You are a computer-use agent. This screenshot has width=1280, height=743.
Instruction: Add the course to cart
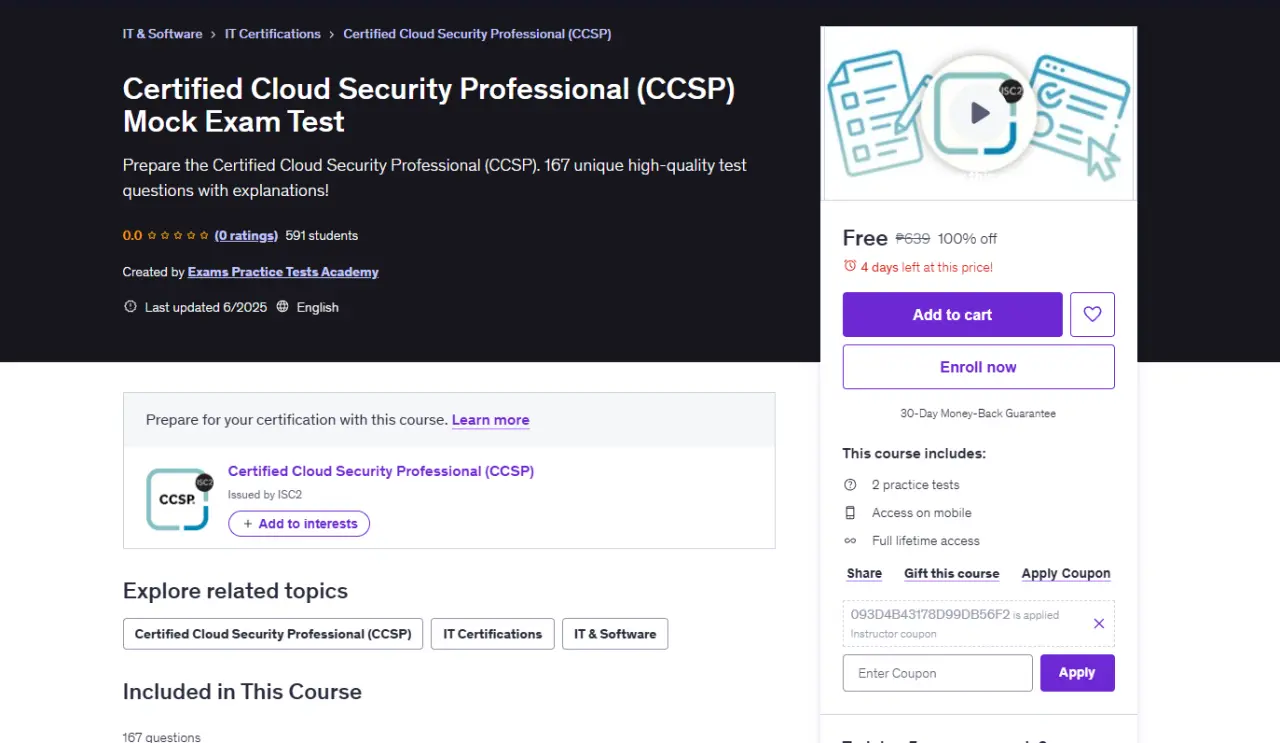952,314
